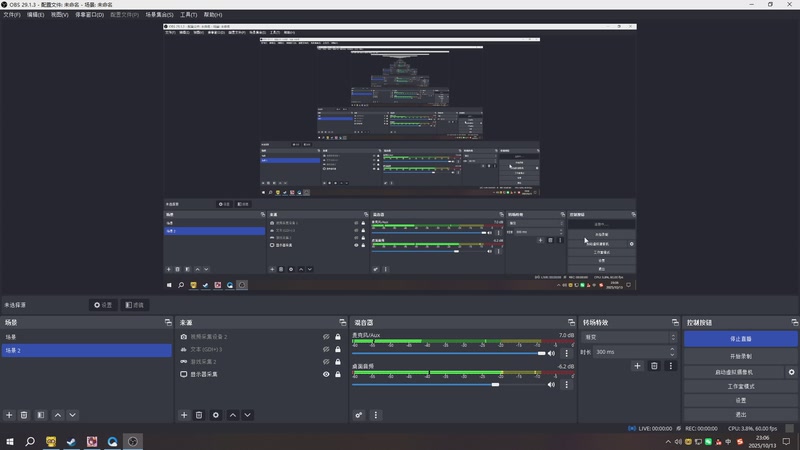The width and height of the screenshot is (800, 450).
Task: Open the 帮助(H) menu
Action: pyautogui.click(x=213, y=15)
